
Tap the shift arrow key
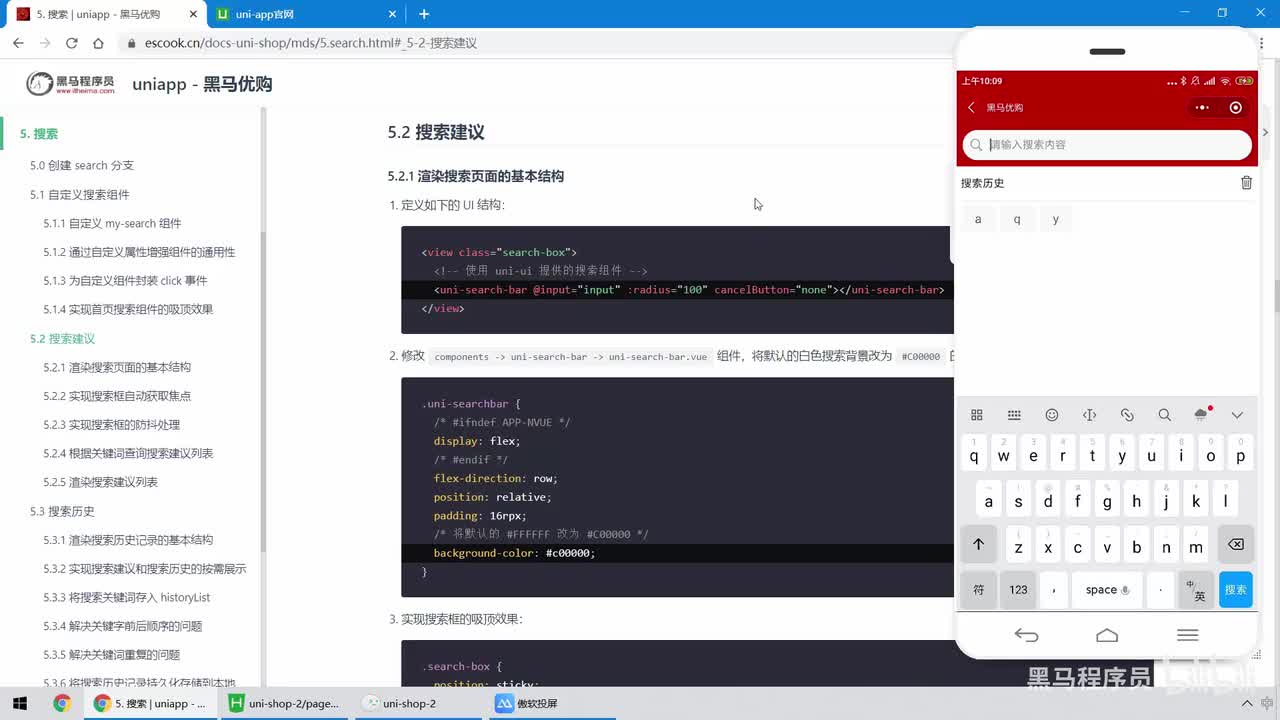tap(978, 545)
